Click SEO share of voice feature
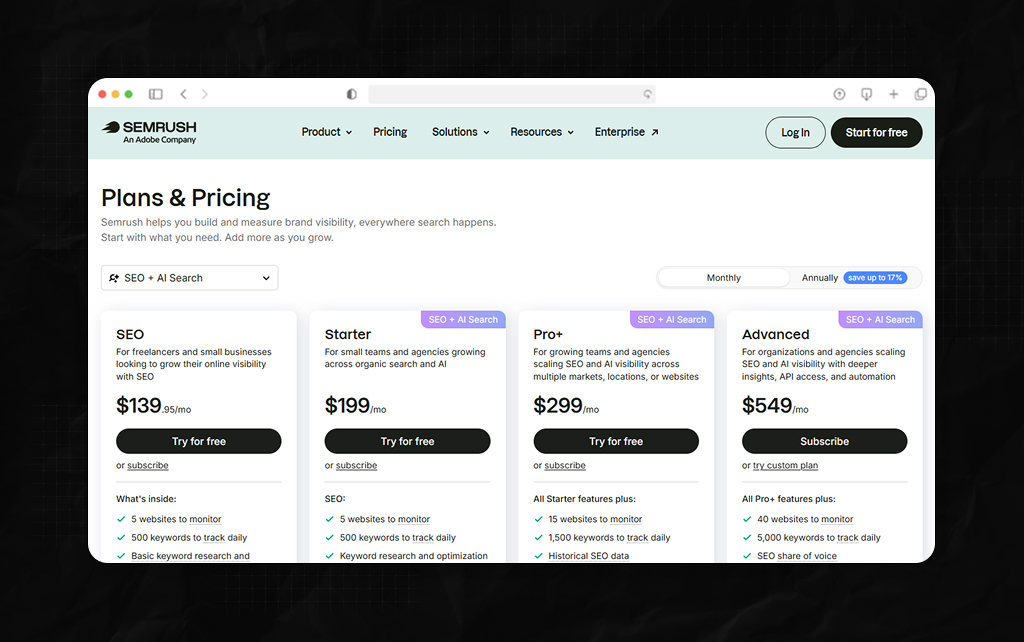Image resolution: width=1024 pixels, height=642 pixels. point(797,556)
